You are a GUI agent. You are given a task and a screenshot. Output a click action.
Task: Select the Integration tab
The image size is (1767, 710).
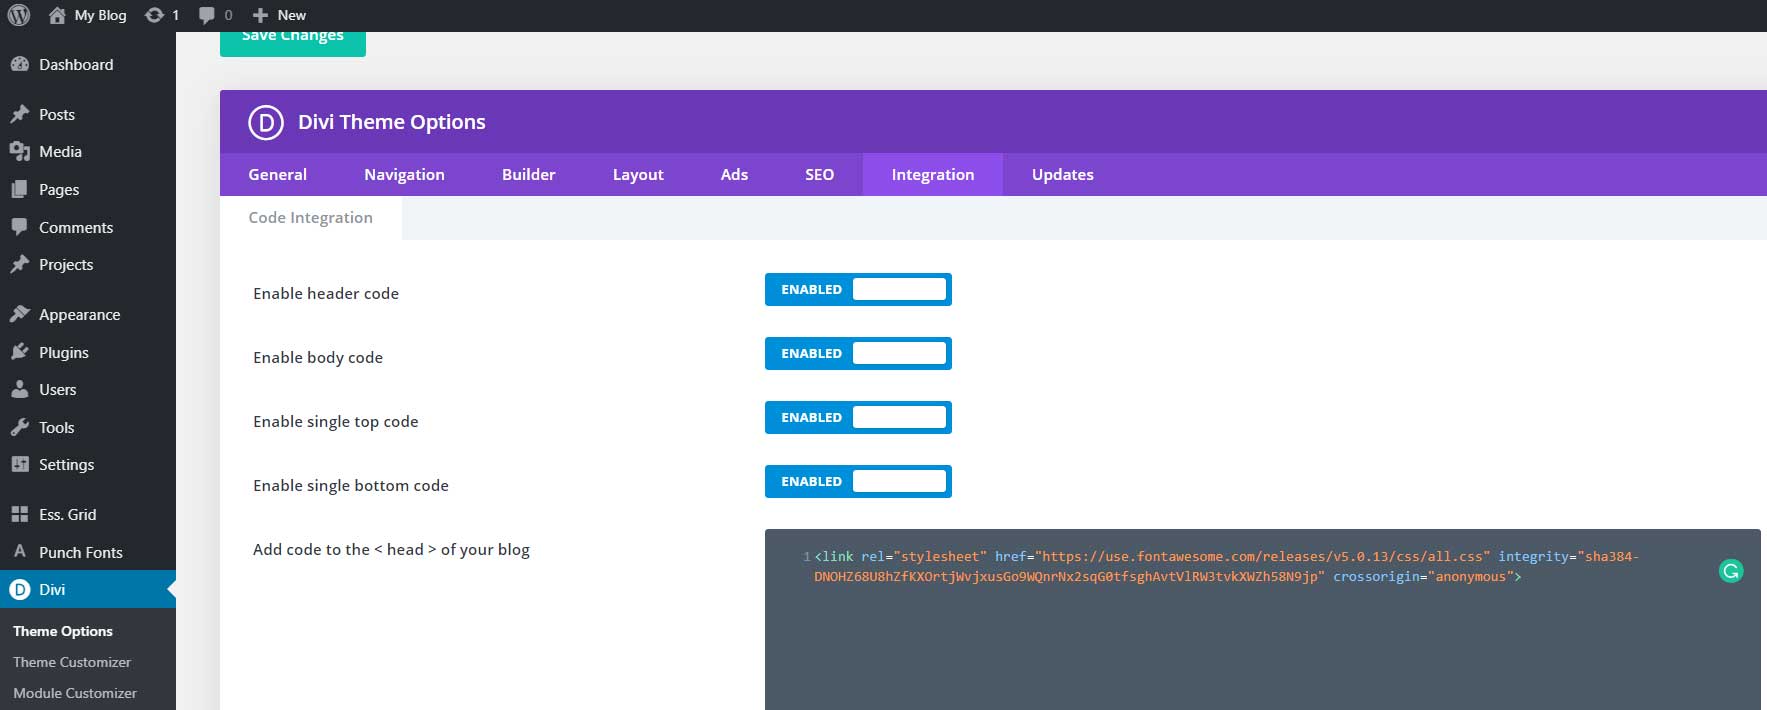pos(933,174)
